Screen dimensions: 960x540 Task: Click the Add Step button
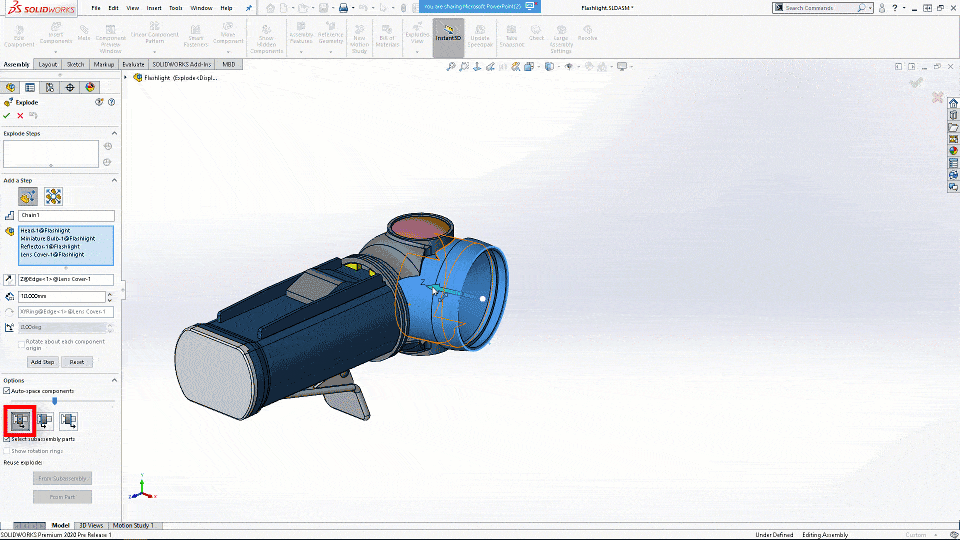tap(42, 362)
